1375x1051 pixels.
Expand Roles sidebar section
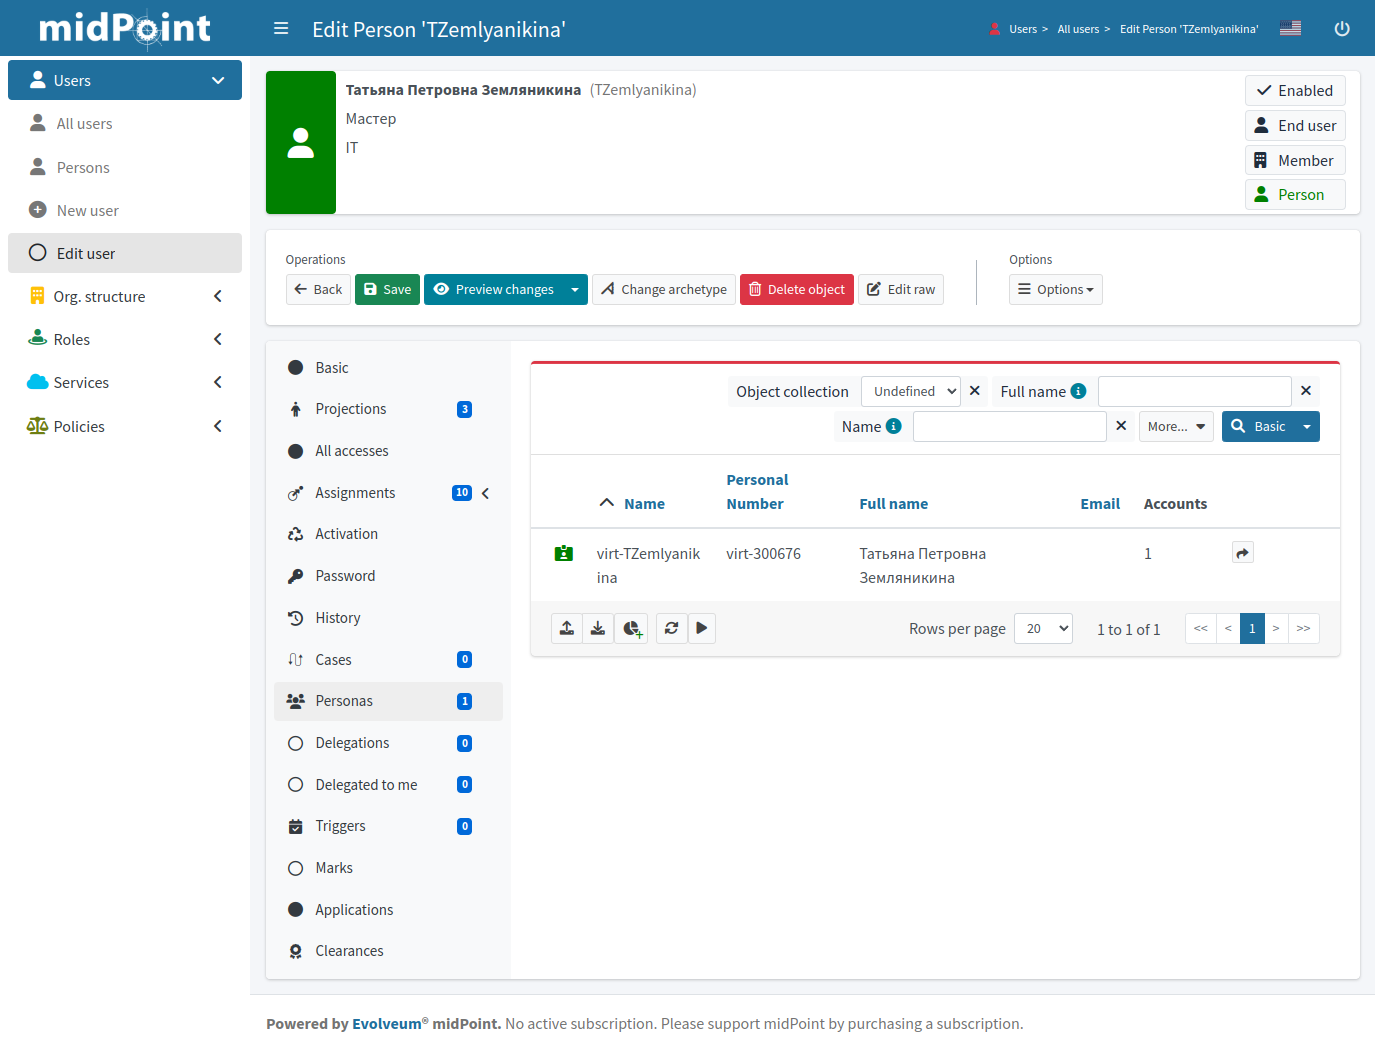pos(125,339)
